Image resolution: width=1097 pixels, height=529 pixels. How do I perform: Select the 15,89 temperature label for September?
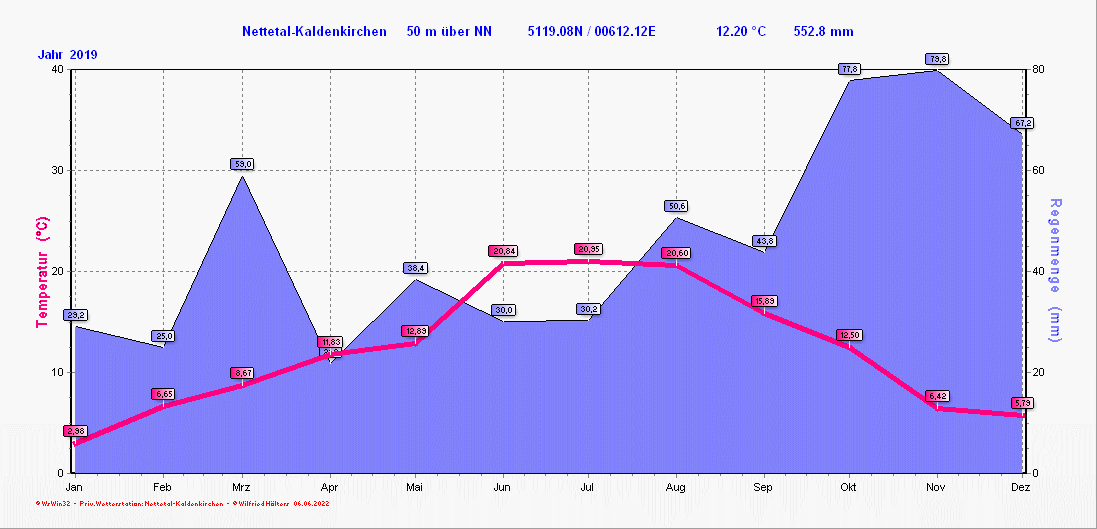[763, 301]
